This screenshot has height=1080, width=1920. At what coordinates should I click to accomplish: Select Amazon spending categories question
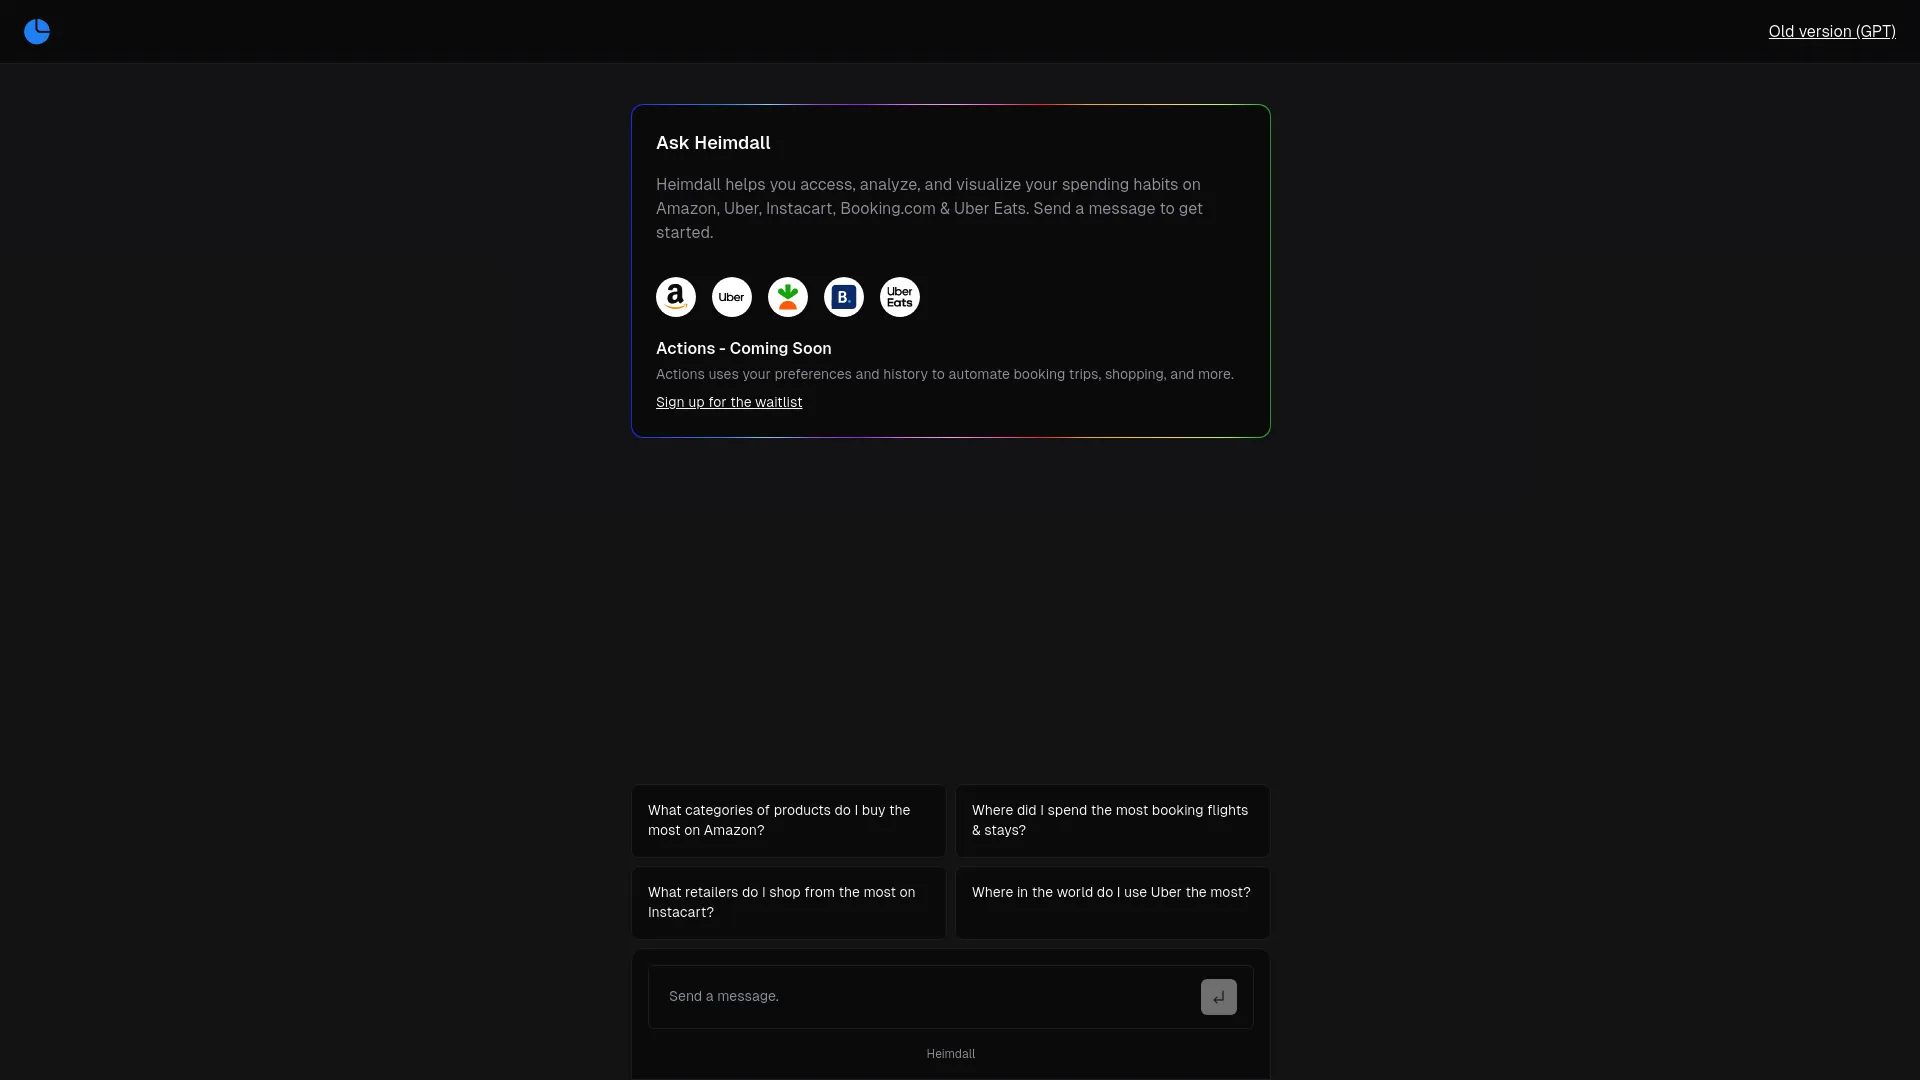pyautogui.click(x=787, y=820)
